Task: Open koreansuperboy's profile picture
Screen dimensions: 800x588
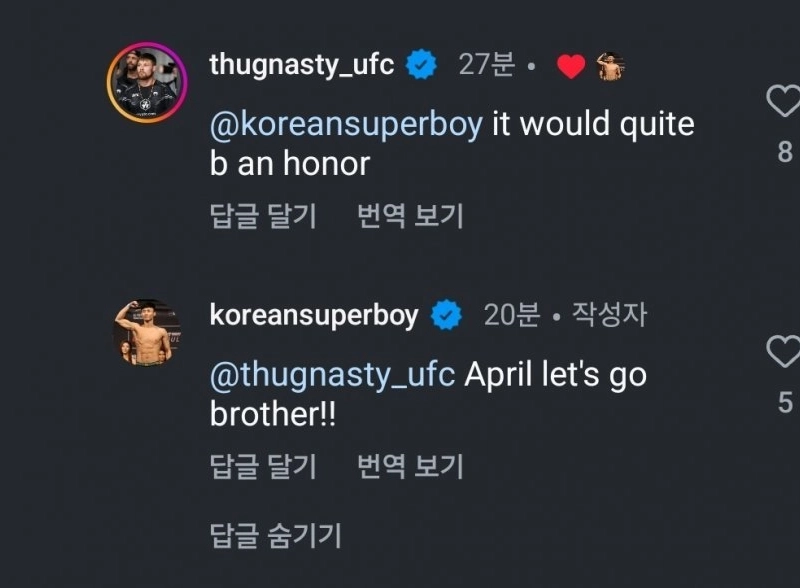Action: [146, 333]
